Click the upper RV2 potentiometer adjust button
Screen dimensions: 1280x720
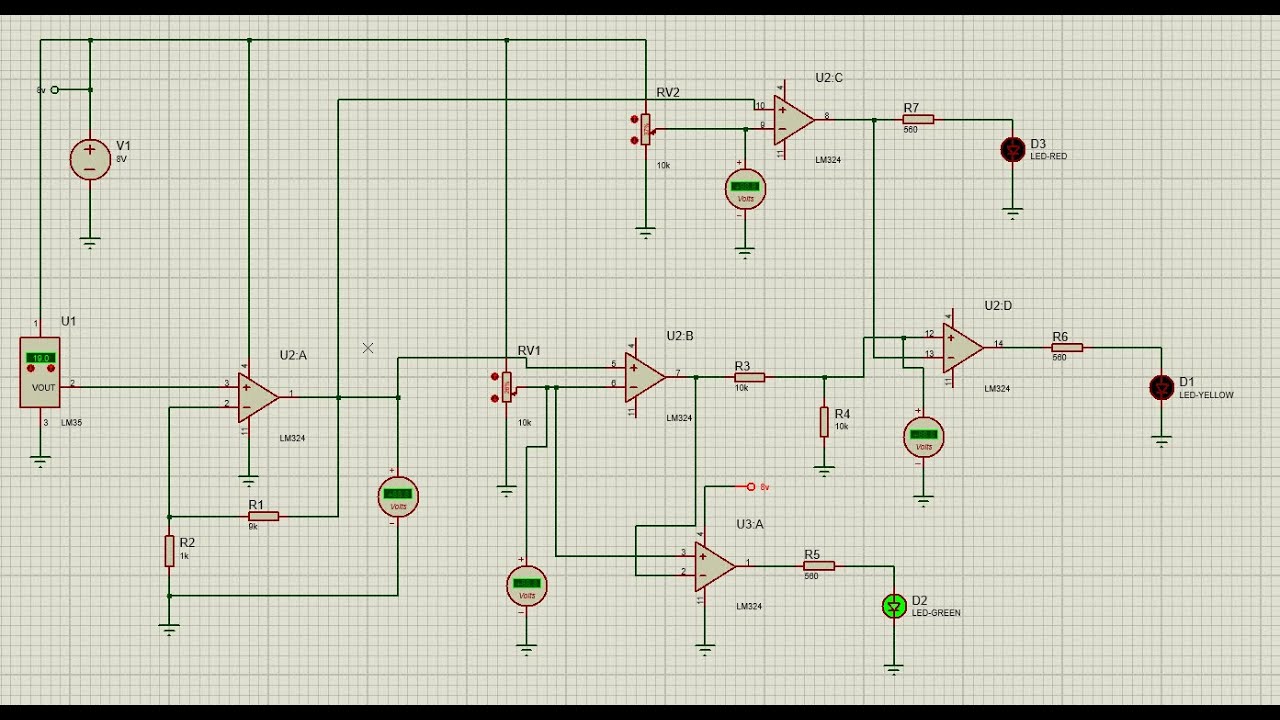pyautogui.click(x=634, y=119)
